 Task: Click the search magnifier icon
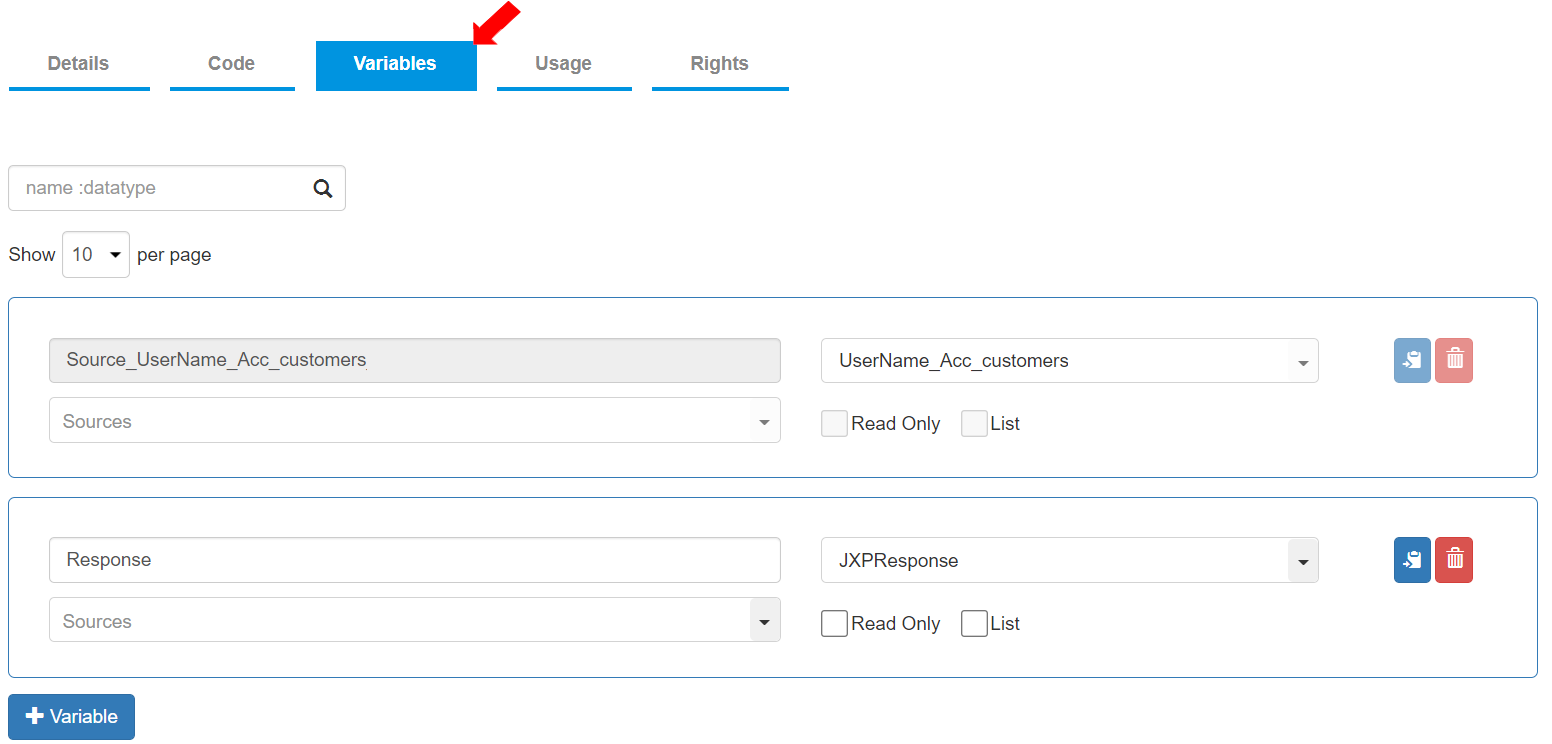[322, 189]
